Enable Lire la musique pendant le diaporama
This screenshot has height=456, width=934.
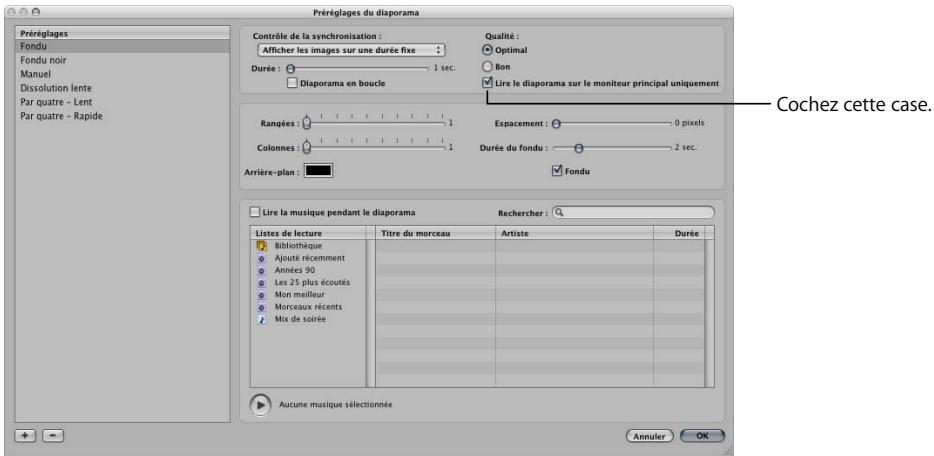click(x=255, y=211)
